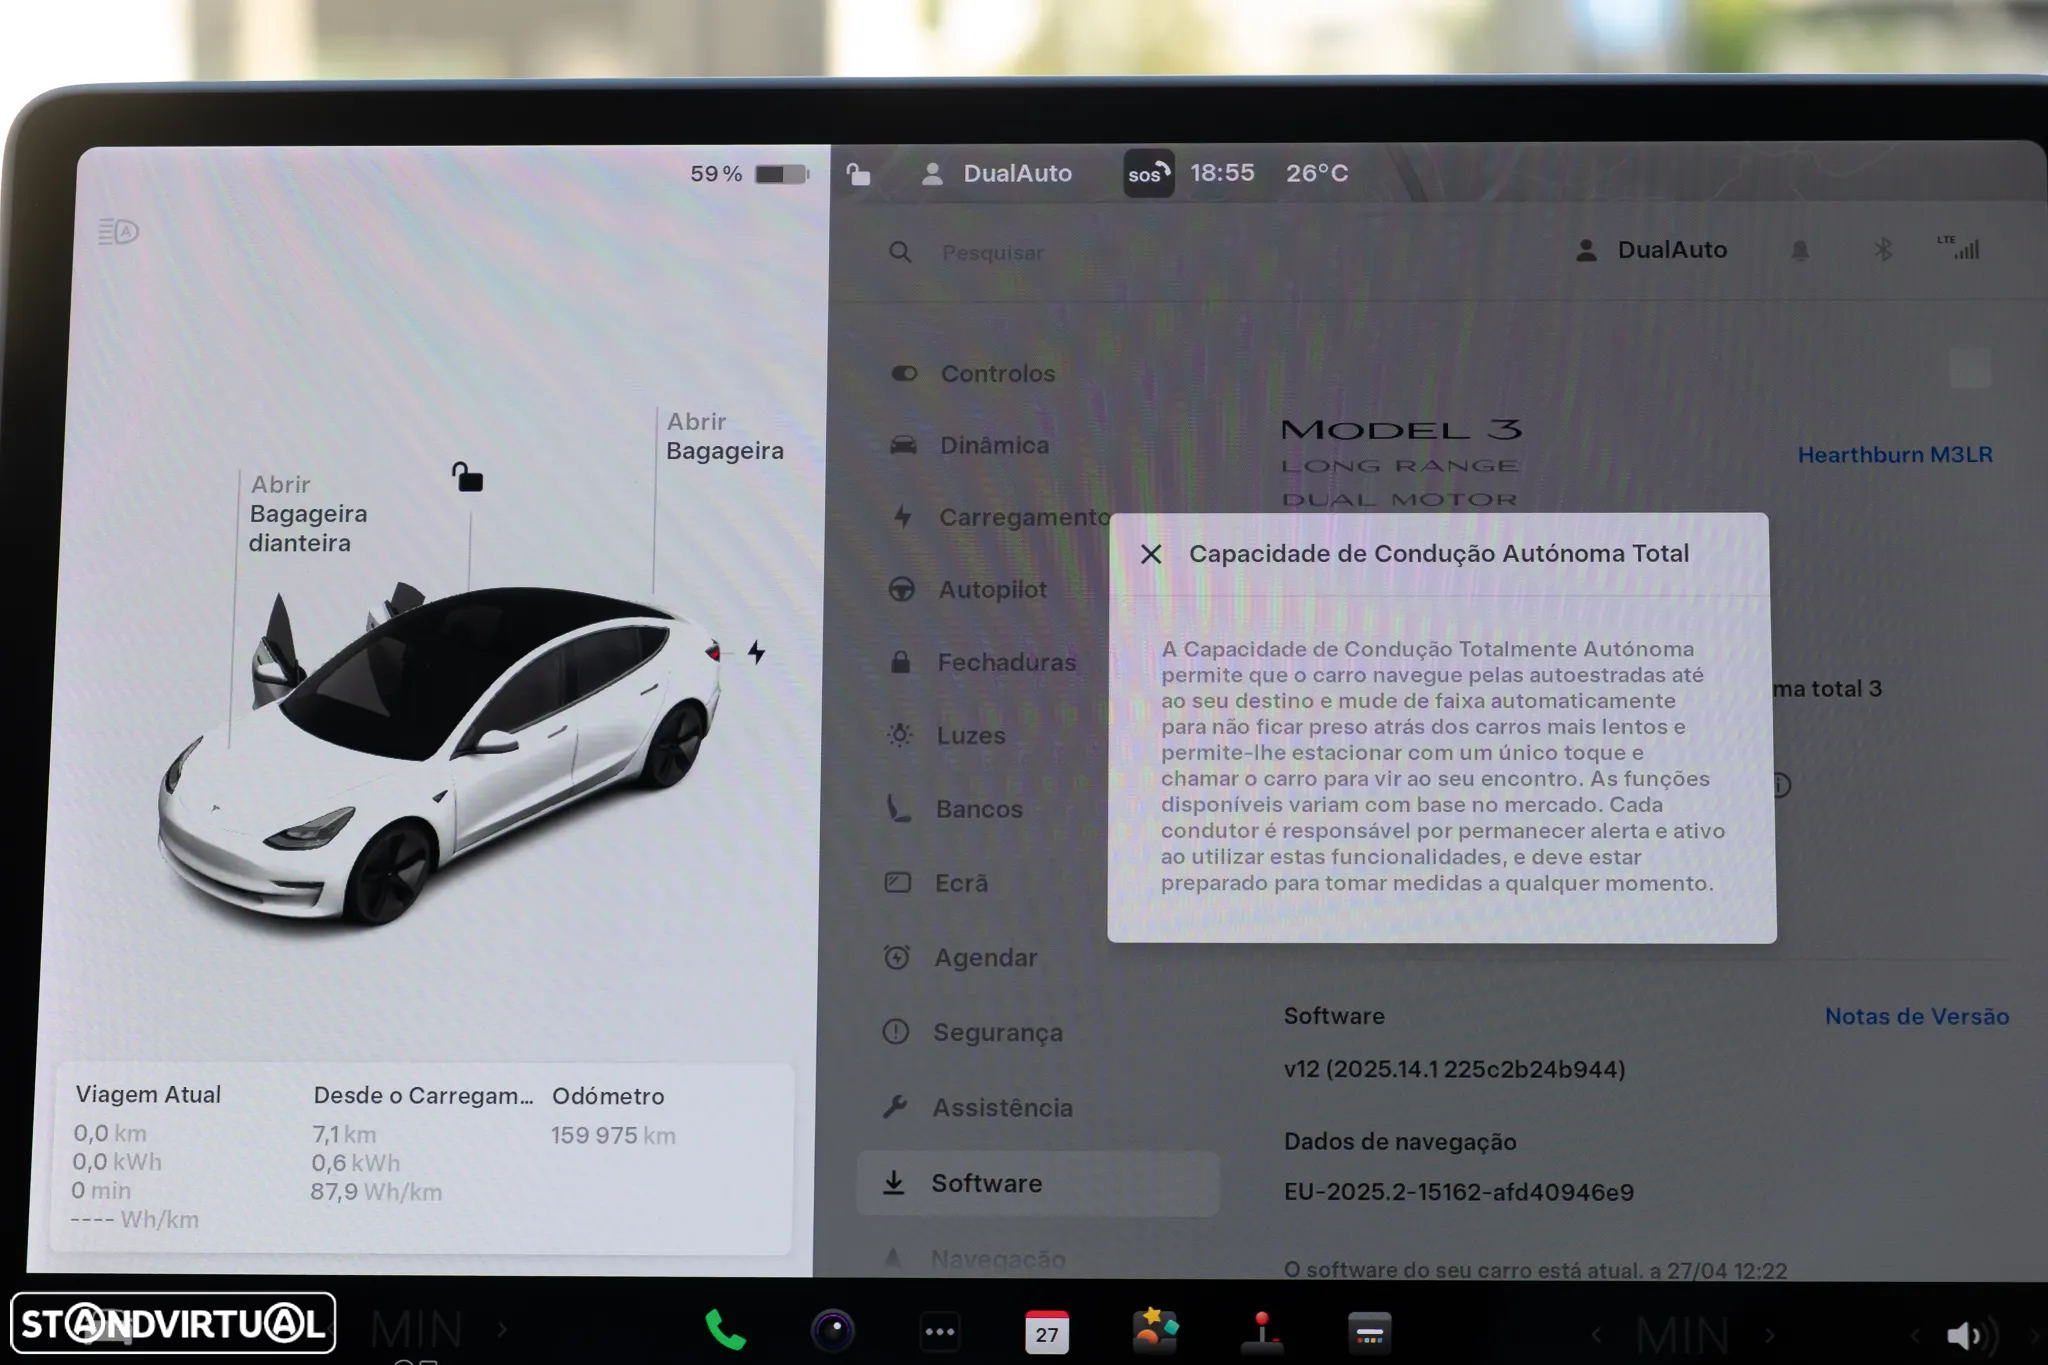Open Notas de Versão link
This screenshot has height=1365, width=2048.
1916,1016
